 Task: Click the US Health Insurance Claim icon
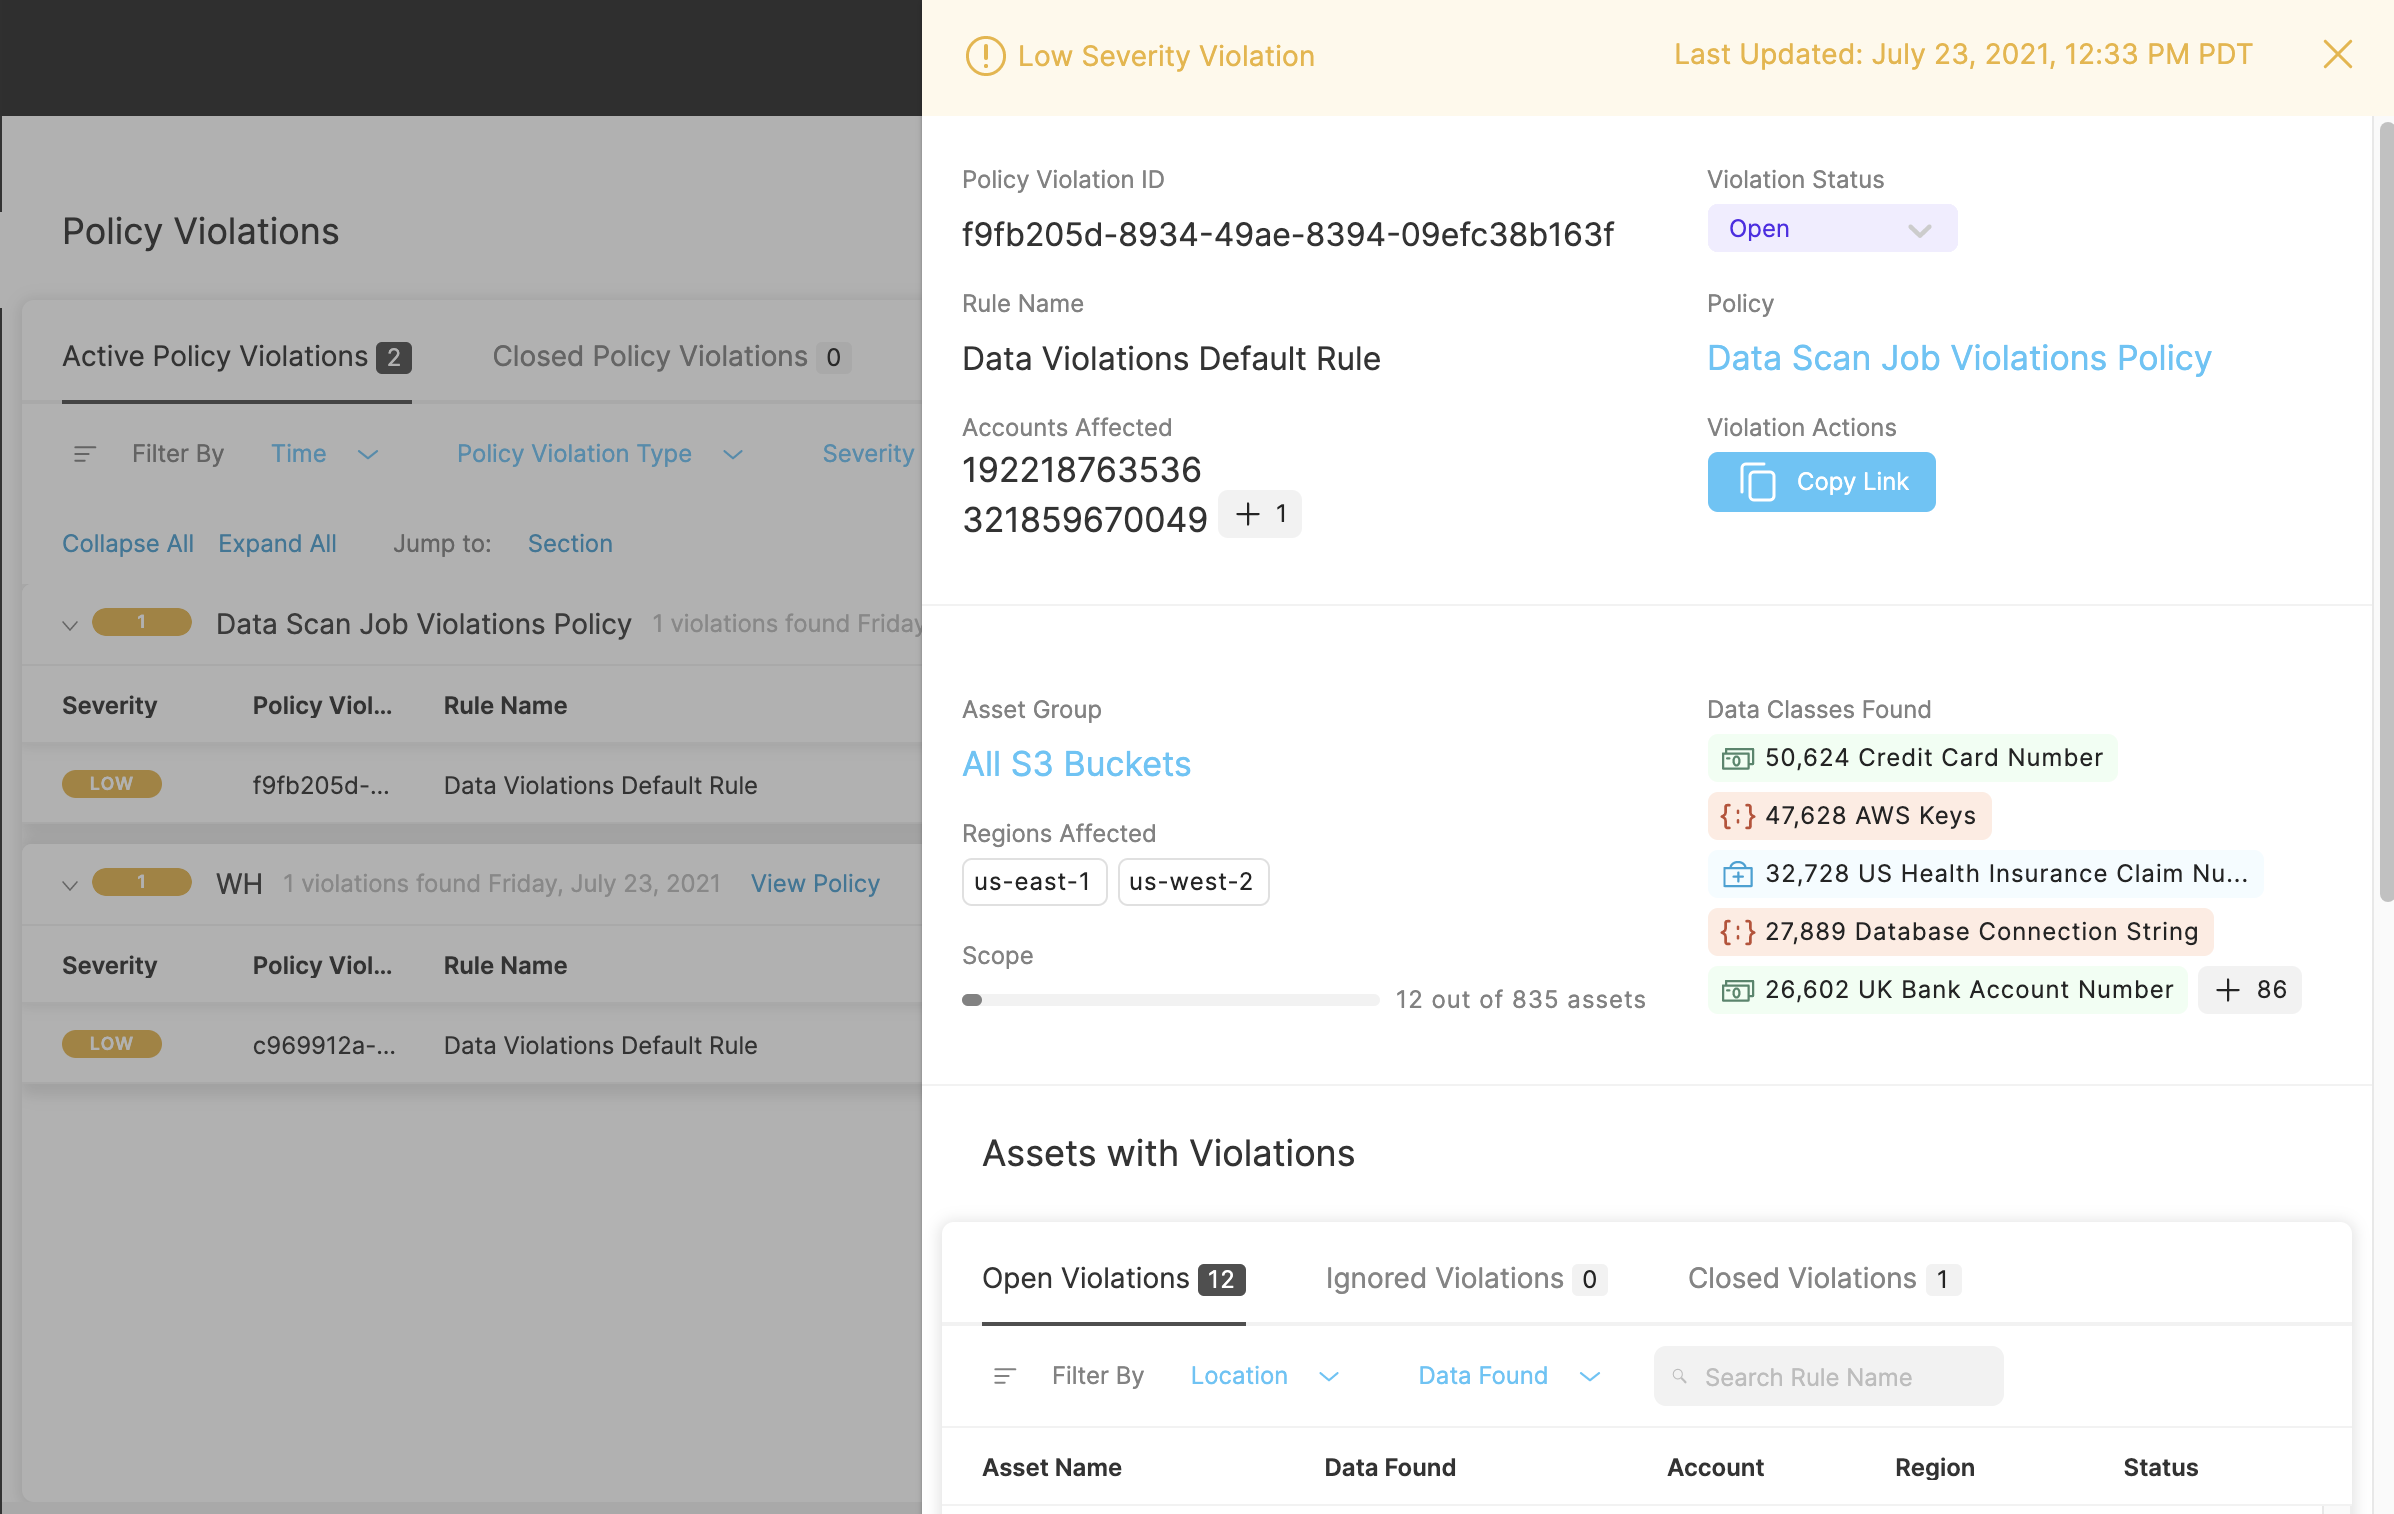[1737, 875]
